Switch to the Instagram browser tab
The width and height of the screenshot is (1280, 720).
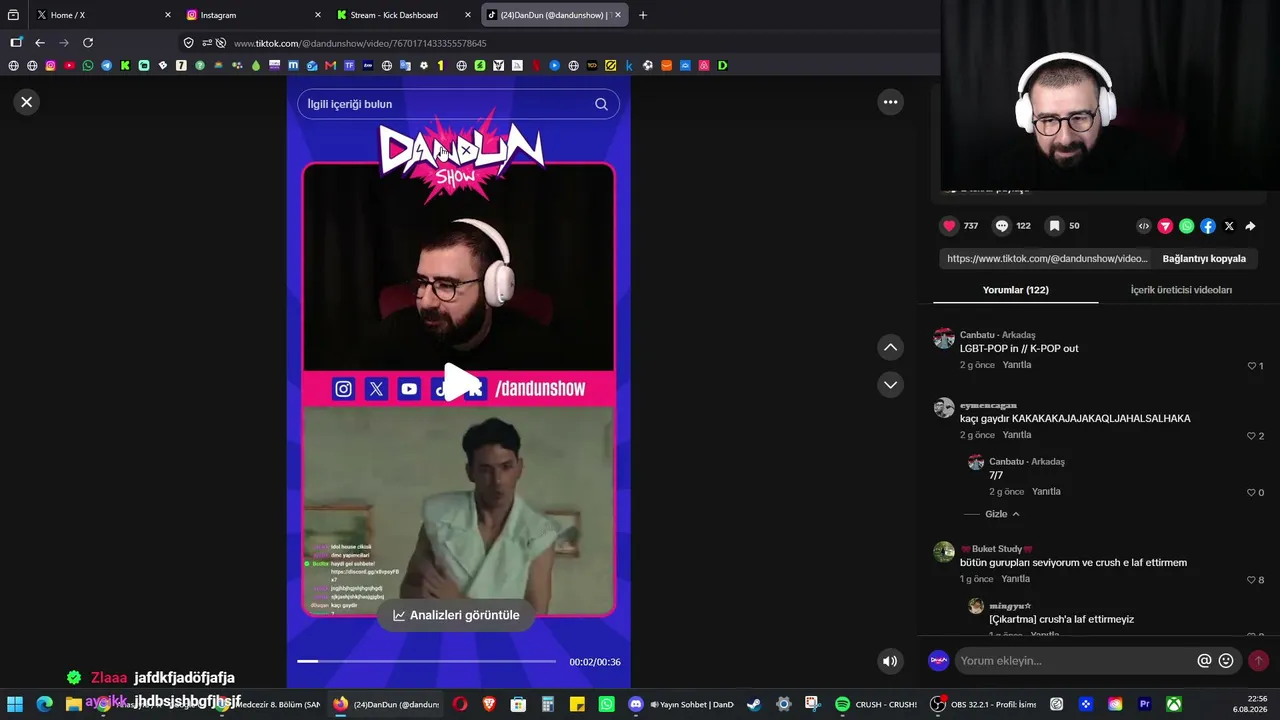tap(253, 15)
